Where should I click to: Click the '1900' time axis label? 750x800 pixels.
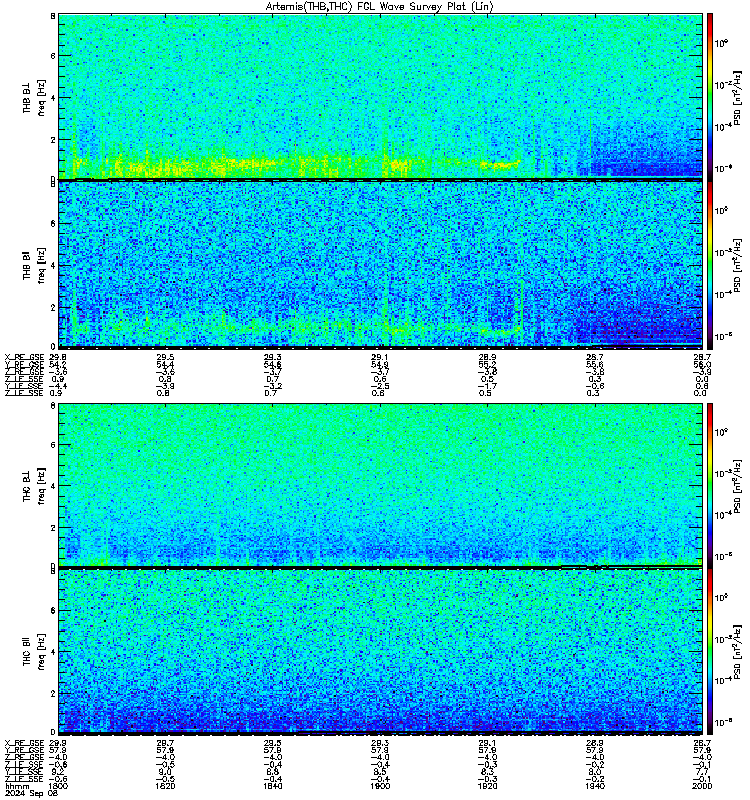pyautogui.click(x=380, y=786)
